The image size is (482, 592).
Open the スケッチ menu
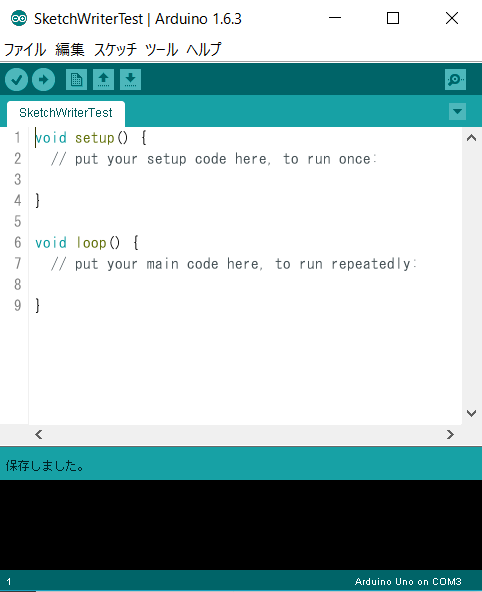click(115, 49)
